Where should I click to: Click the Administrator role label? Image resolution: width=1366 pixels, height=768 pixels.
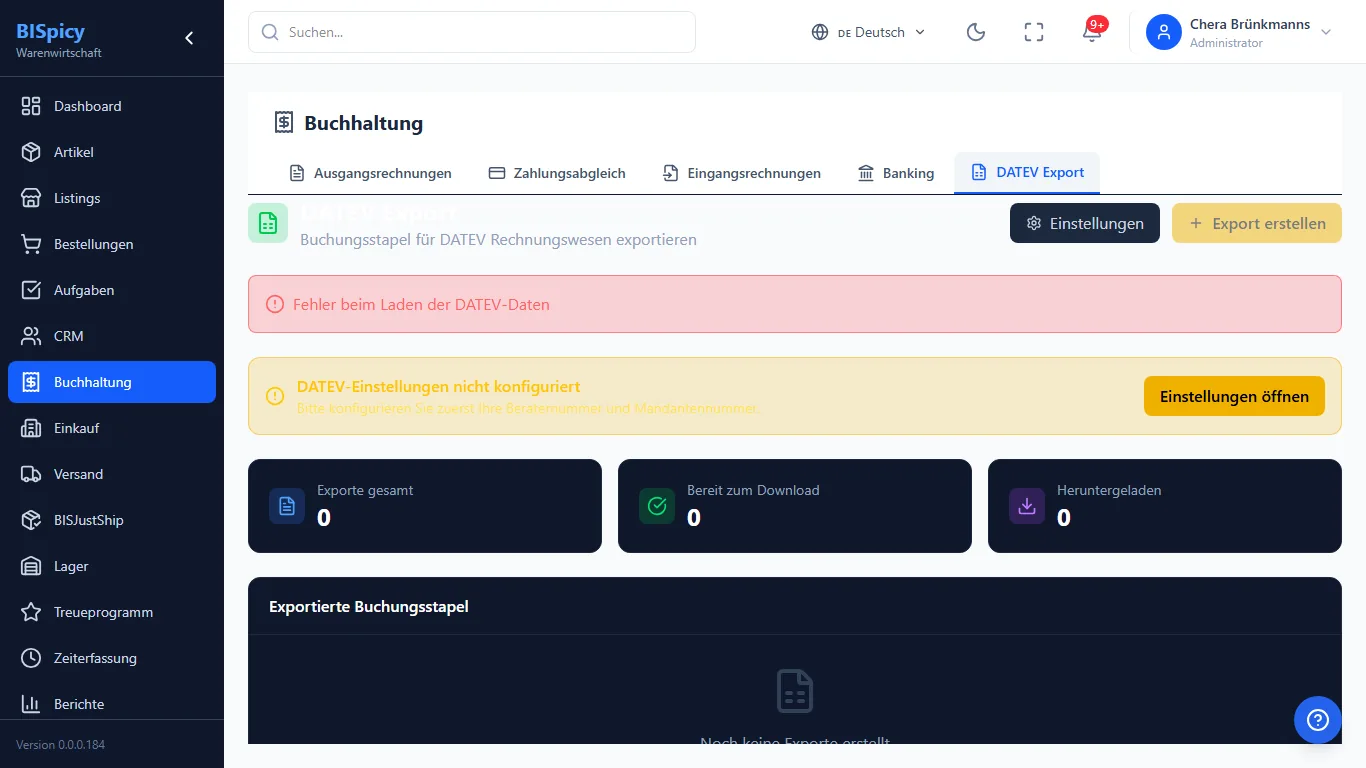coord(1226,43)
